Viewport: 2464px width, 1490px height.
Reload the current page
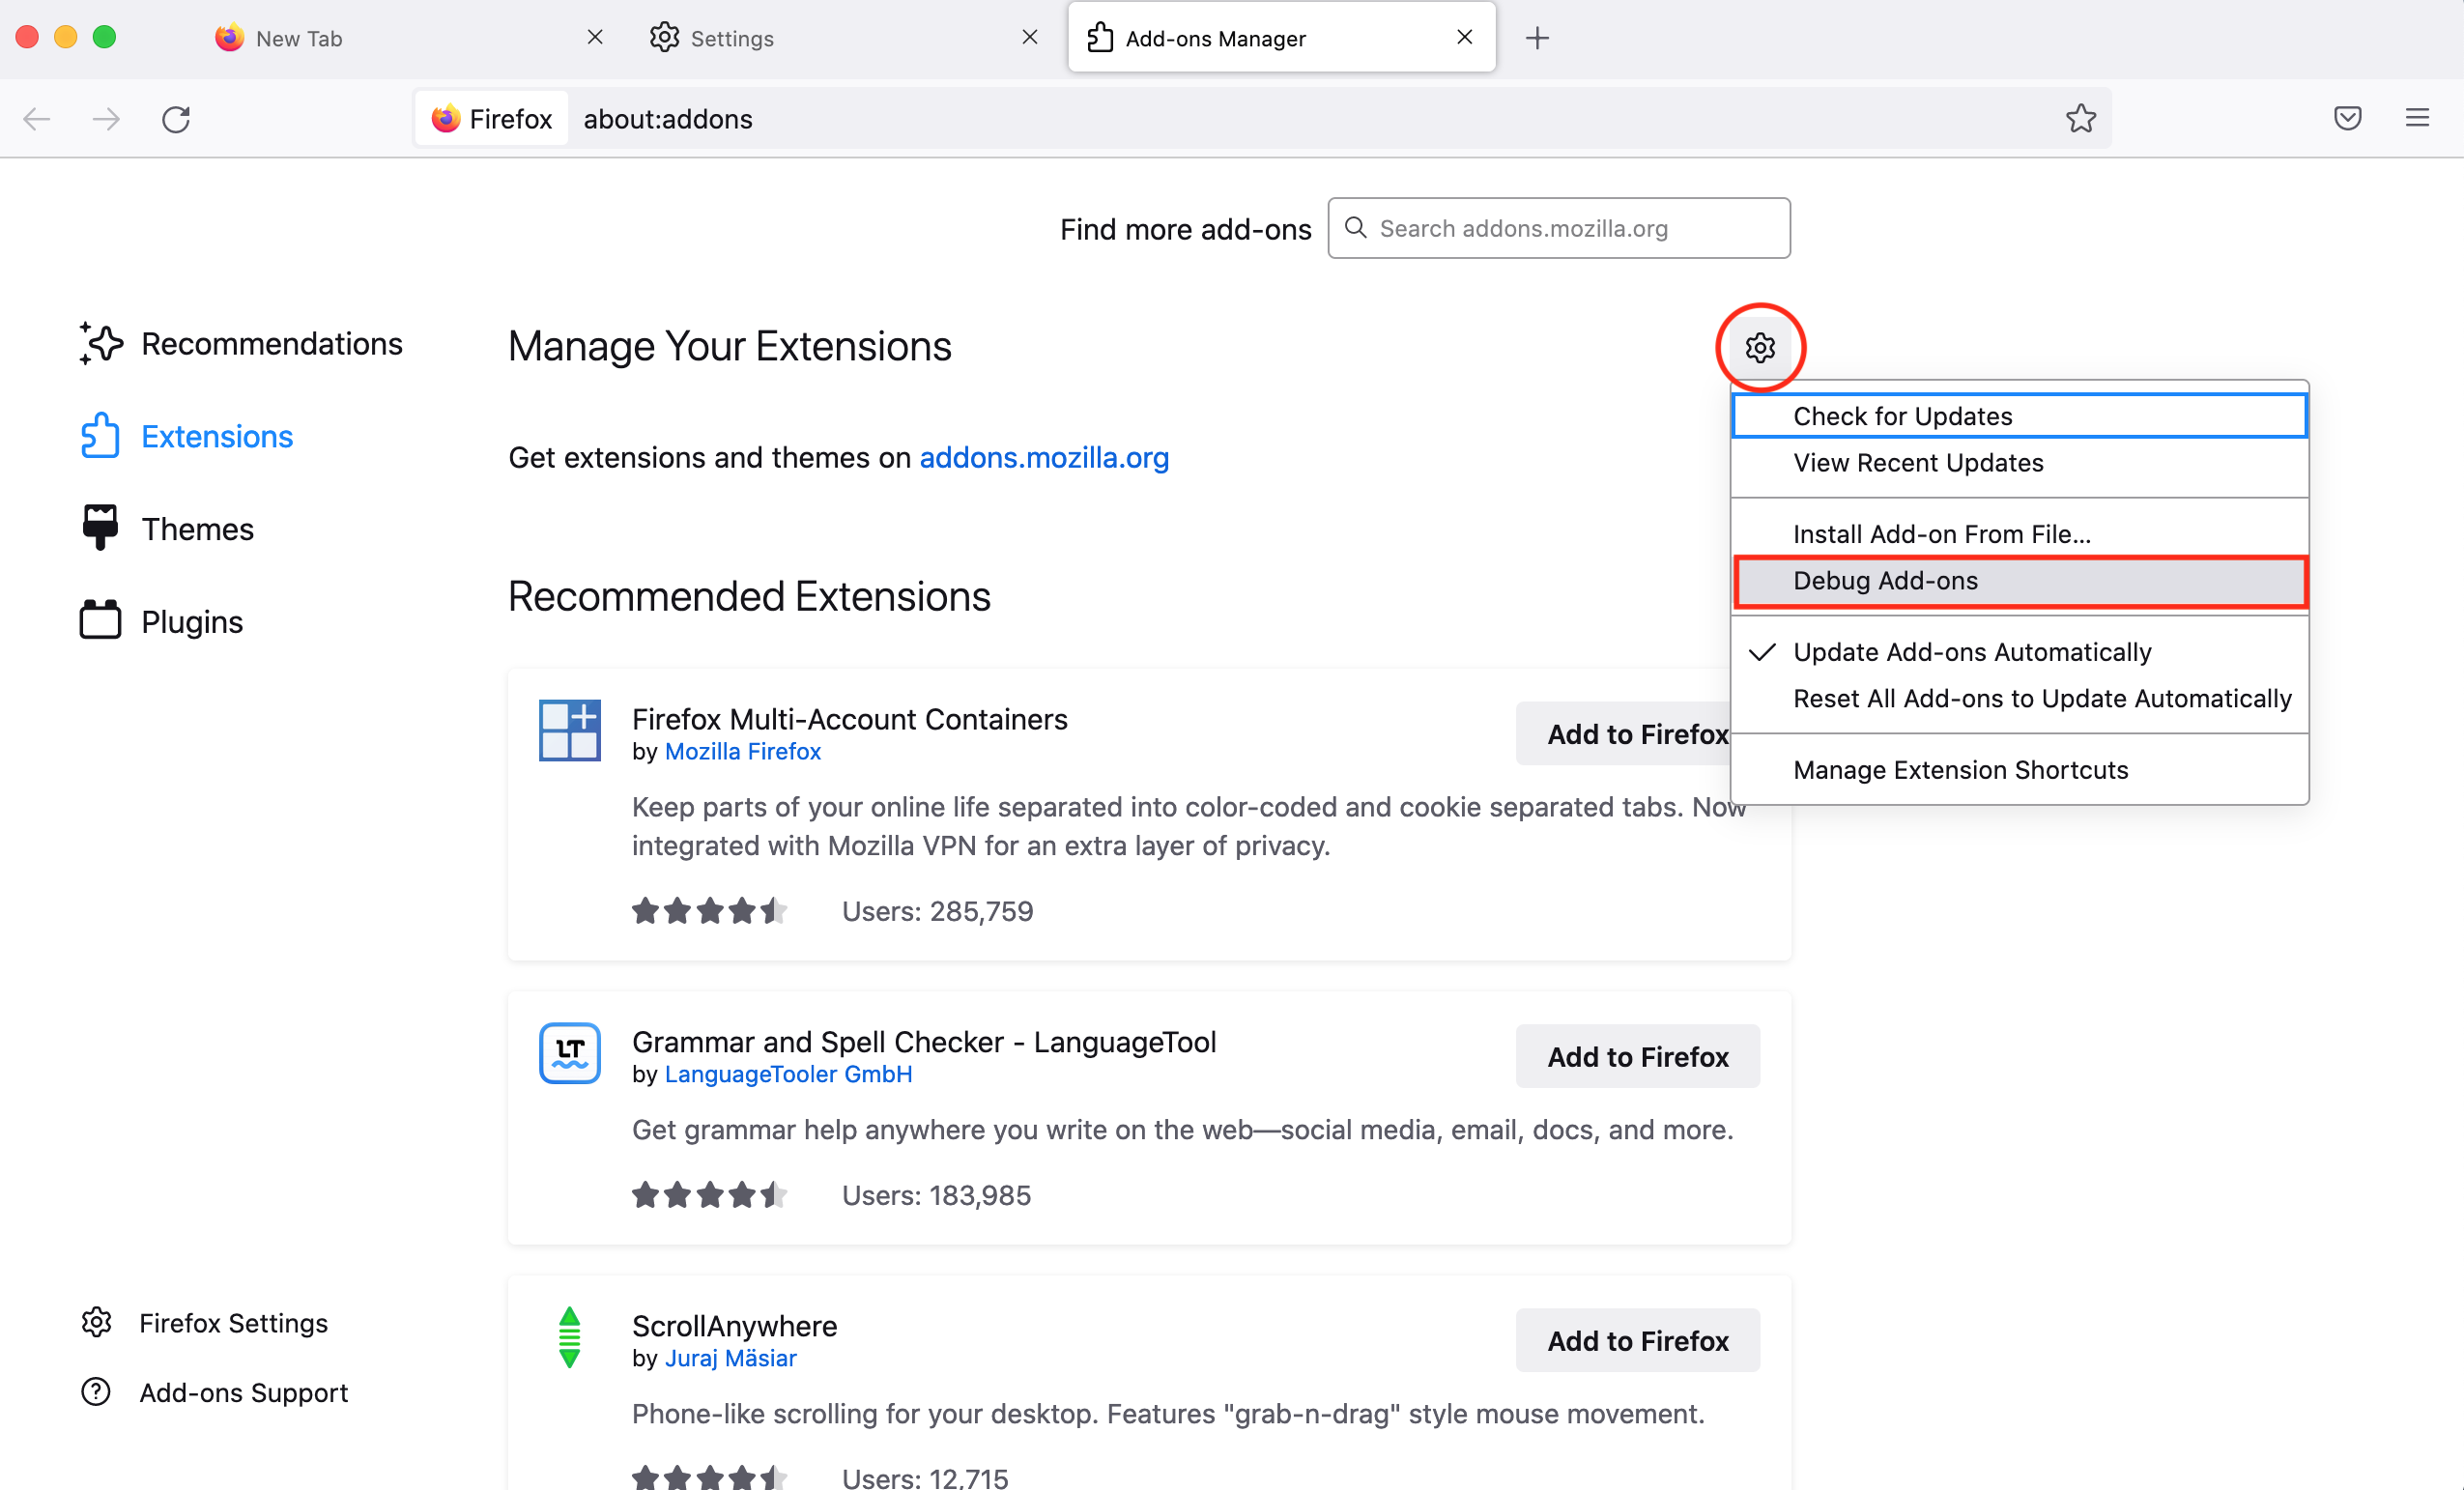click(176, 119)
